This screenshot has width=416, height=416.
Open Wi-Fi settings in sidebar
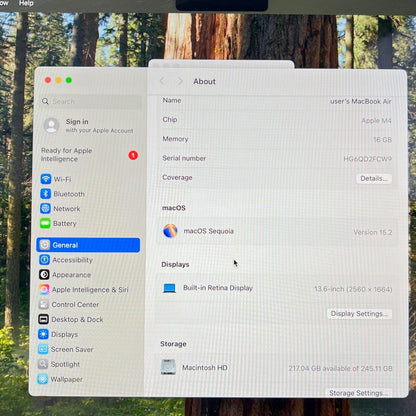click(x=88, y=179)
